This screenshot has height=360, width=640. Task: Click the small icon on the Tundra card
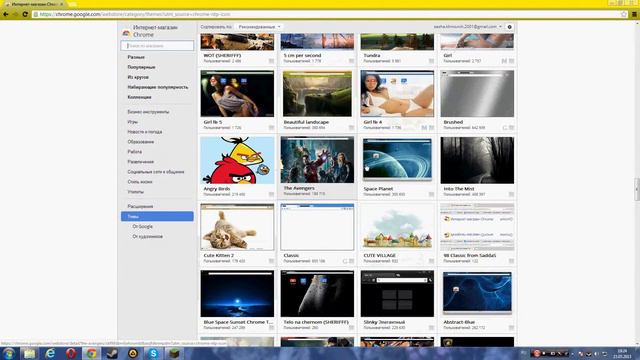pyautogui.click(x=431, y=61)
